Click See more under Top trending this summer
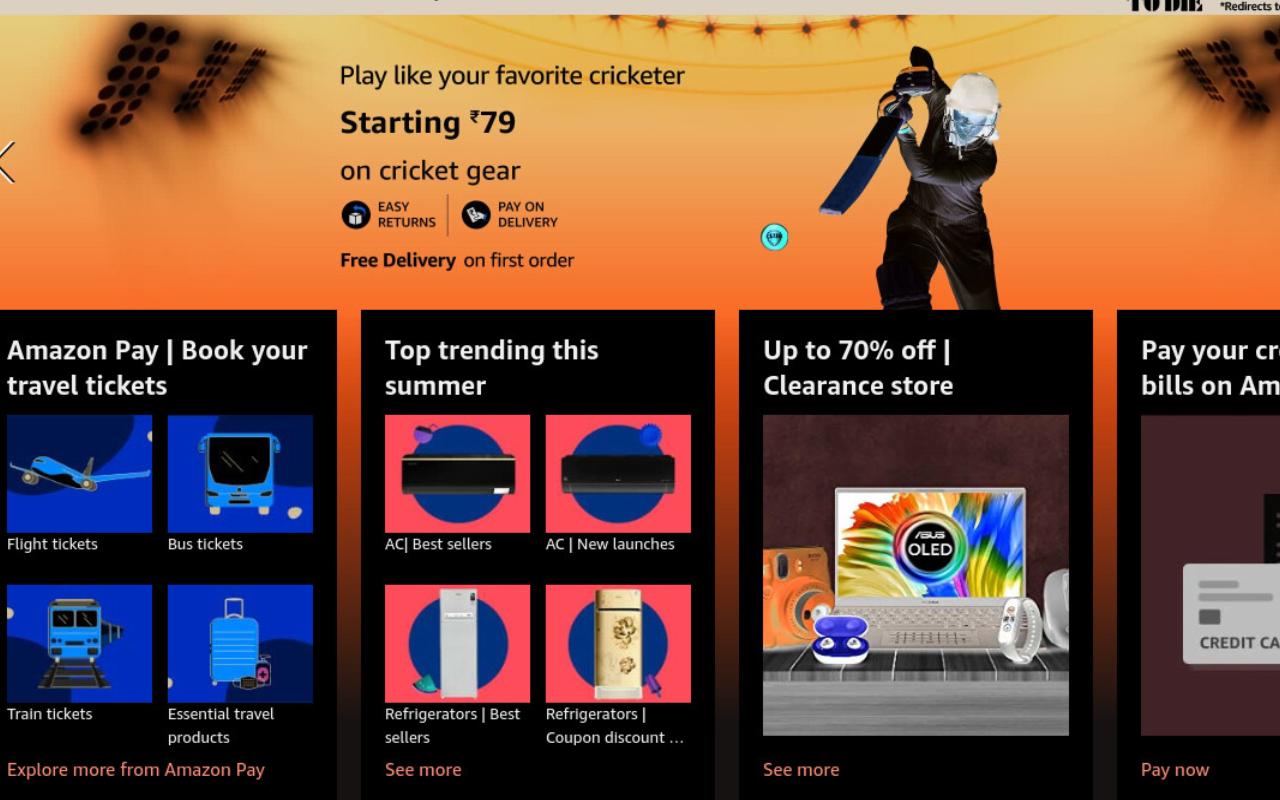This screenshot has height=800, width=1280. click(x=423, y=769)
